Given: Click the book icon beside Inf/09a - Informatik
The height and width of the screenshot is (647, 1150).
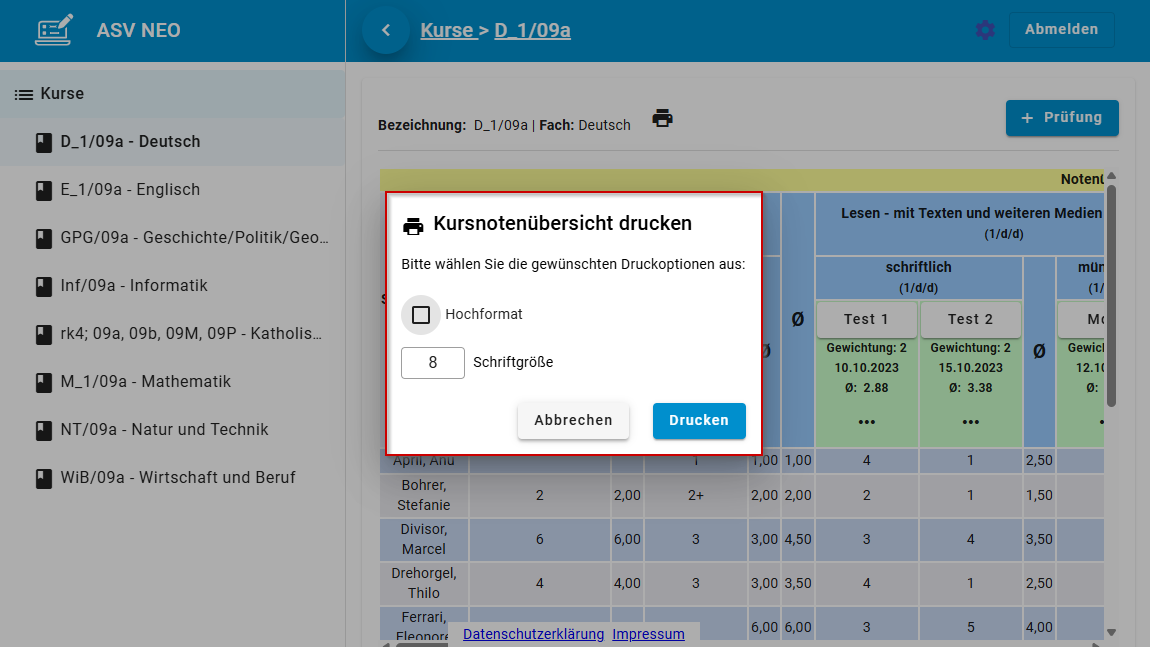Looking at the screenshot, I should (42, 285).
